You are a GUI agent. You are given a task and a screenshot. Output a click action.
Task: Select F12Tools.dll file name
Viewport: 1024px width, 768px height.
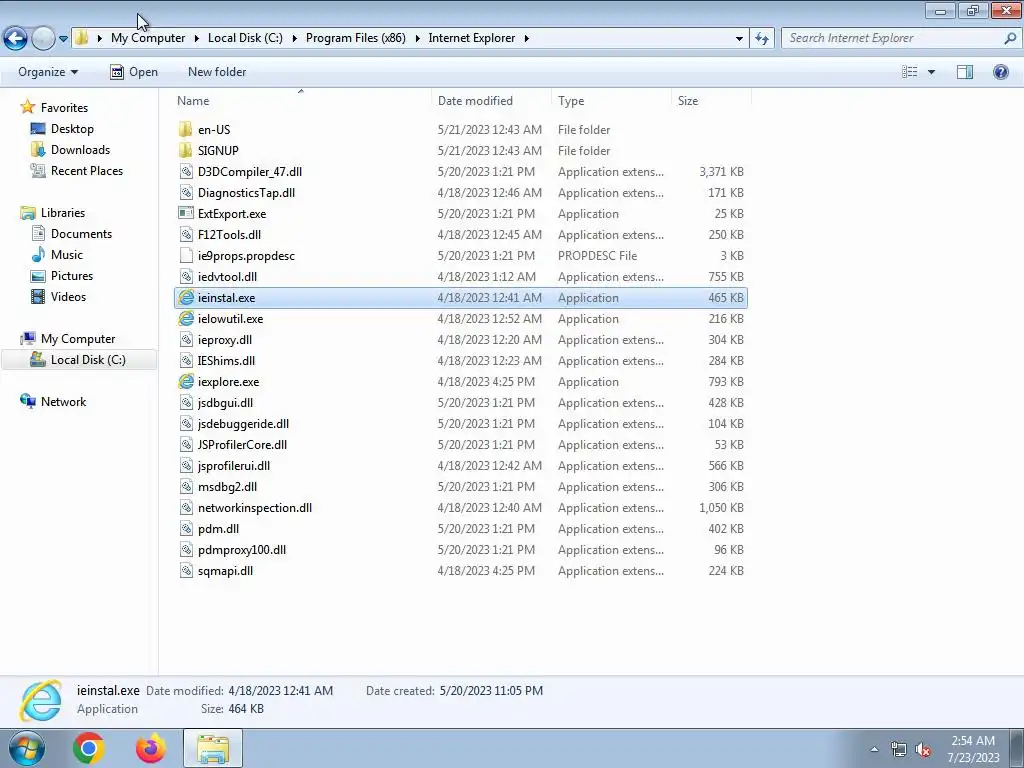(x=229, y=234)
